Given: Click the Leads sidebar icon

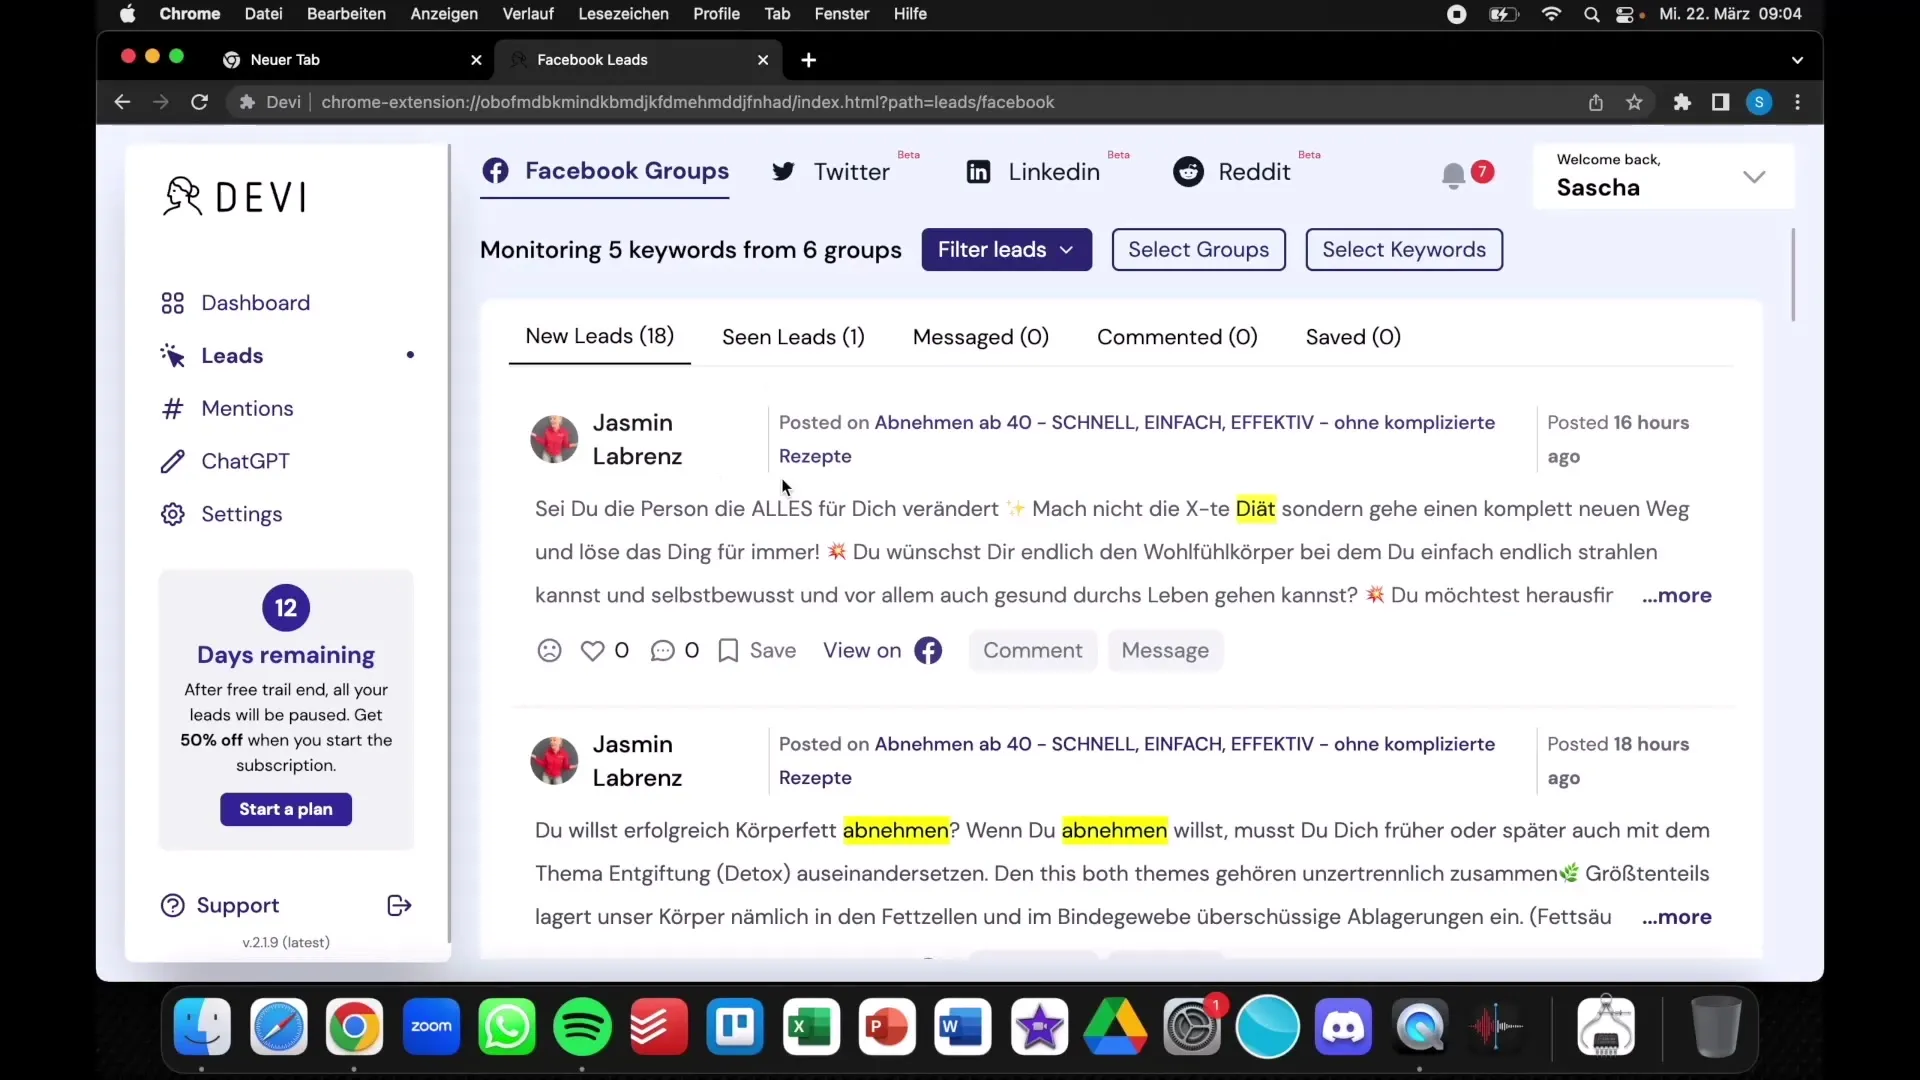Looking at the screenshot, I should pos(173,356).
